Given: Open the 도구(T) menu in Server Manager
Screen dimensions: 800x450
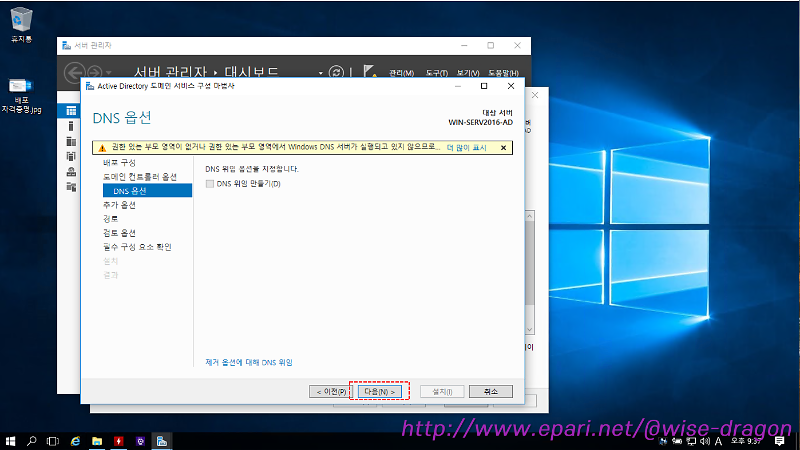Looking at the screenshot, I should tap(437, 73).
